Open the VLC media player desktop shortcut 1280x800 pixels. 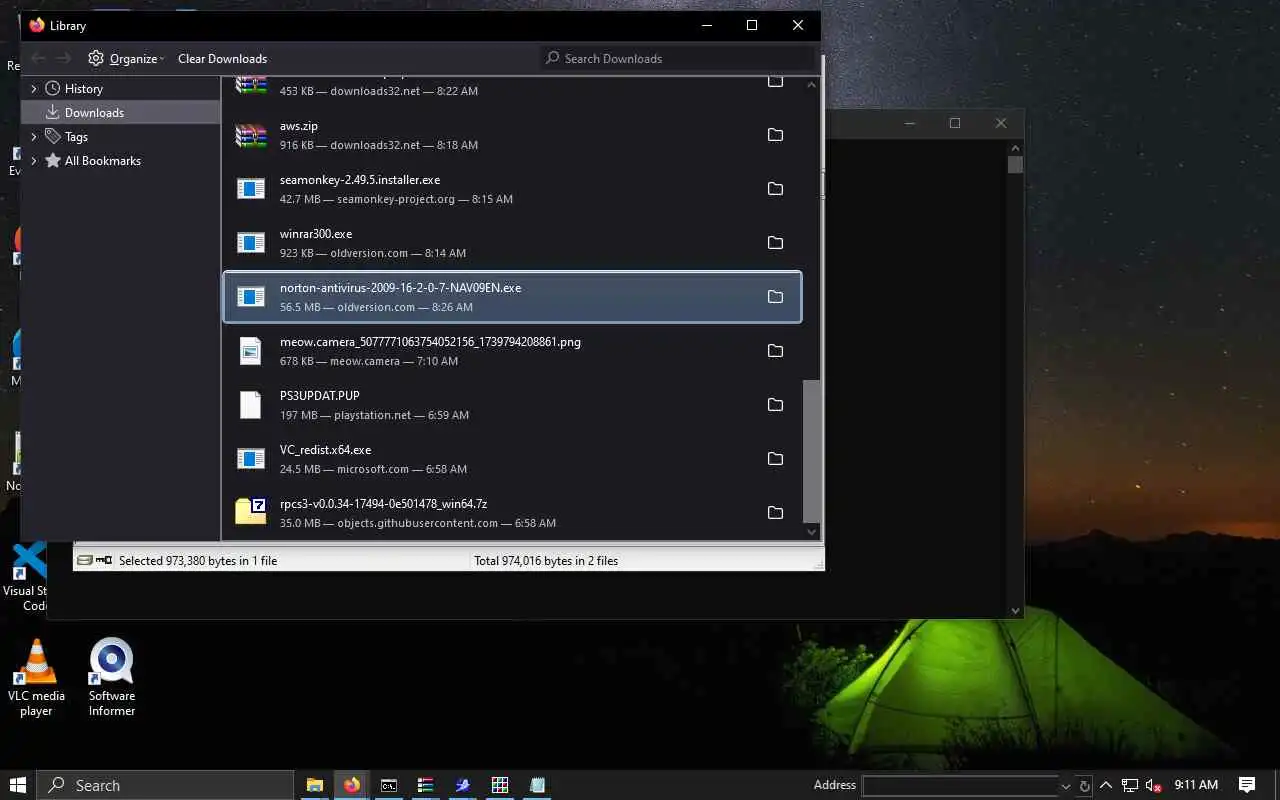[36, 677]
